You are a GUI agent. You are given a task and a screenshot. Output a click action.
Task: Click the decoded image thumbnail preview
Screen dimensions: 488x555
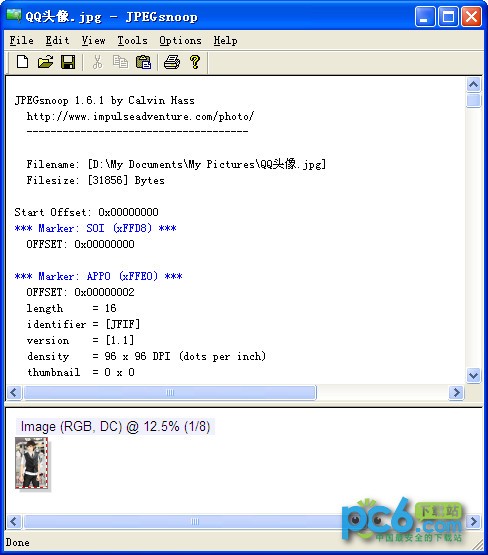[31, 463]
